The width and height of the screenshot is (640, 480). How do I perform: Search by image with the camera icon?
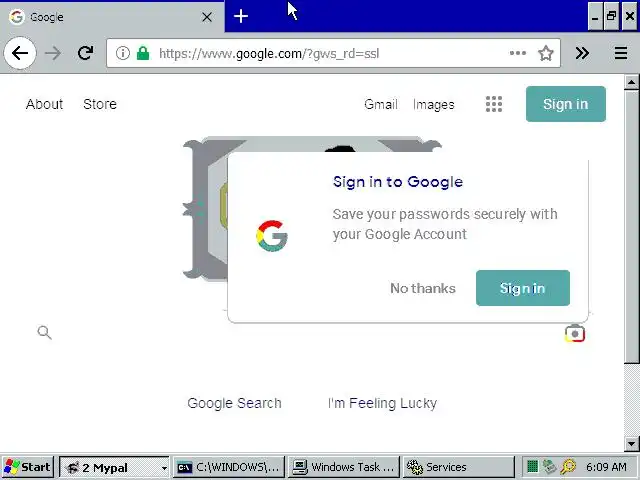click(575, 333)
